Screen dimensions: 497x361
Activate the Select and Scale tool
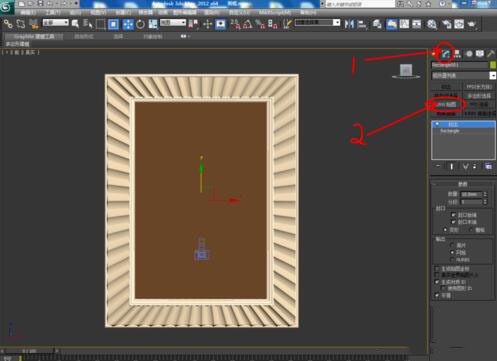pyautogui.click(x=153, y=24)
